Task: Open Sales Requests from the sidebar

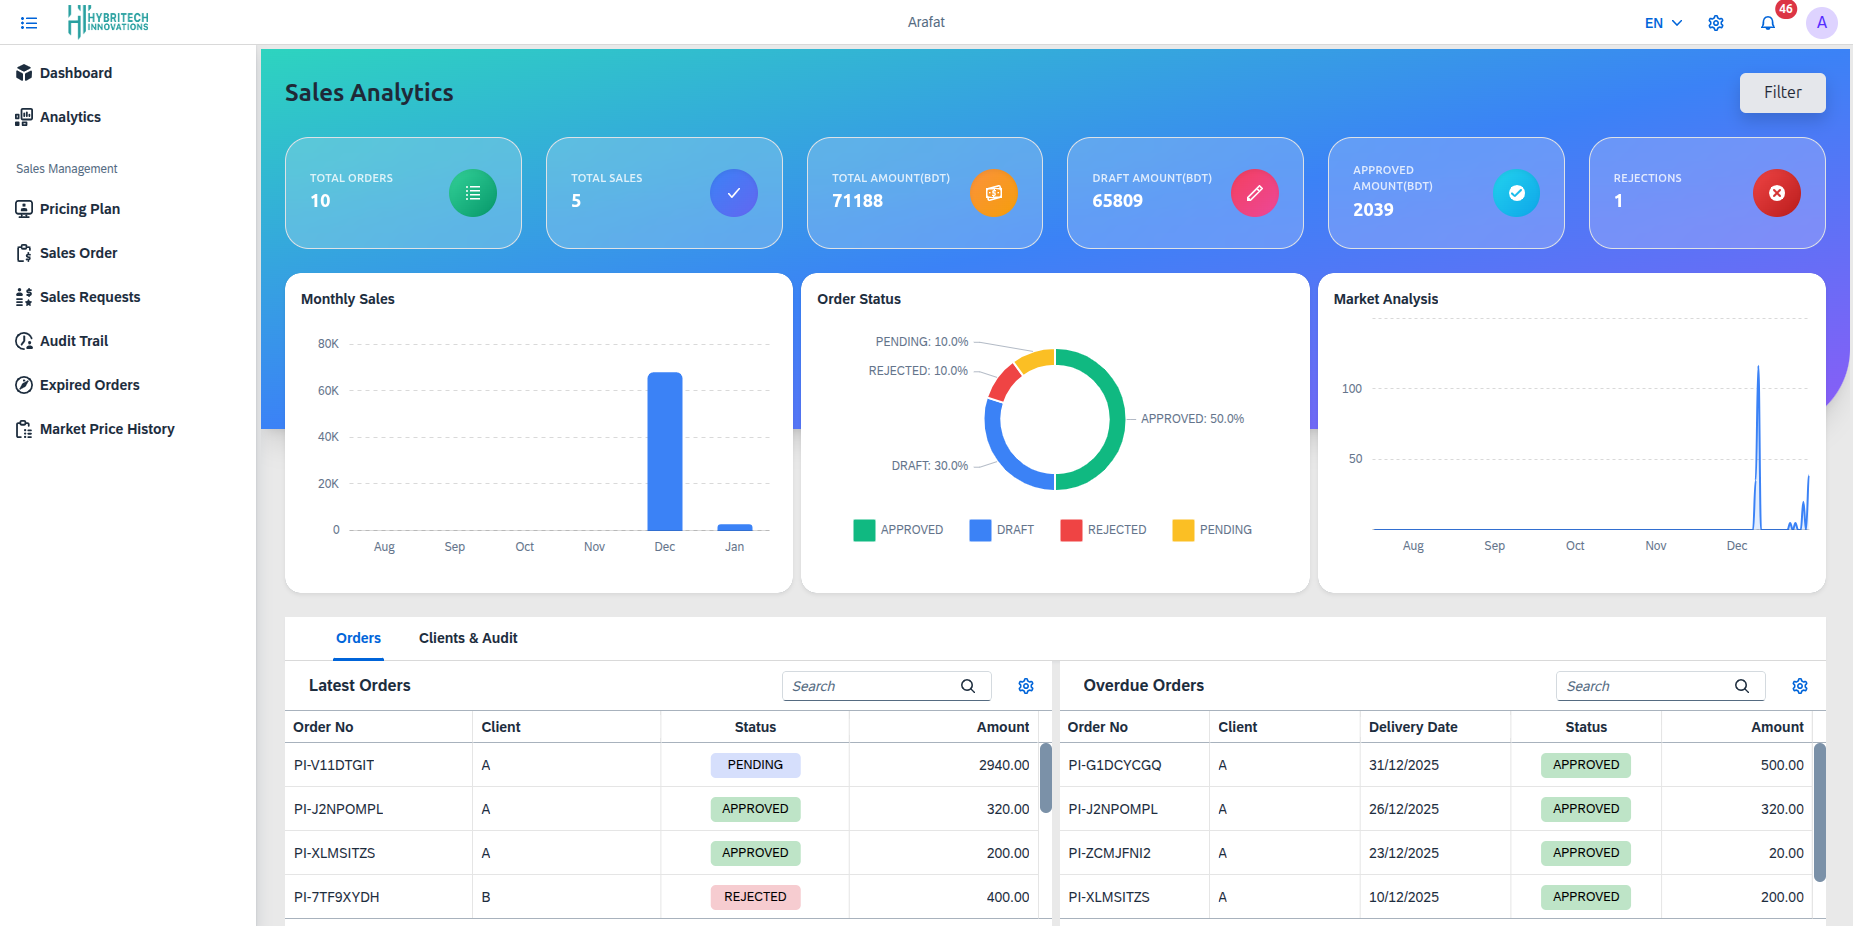Action: [x=23, y=296]
